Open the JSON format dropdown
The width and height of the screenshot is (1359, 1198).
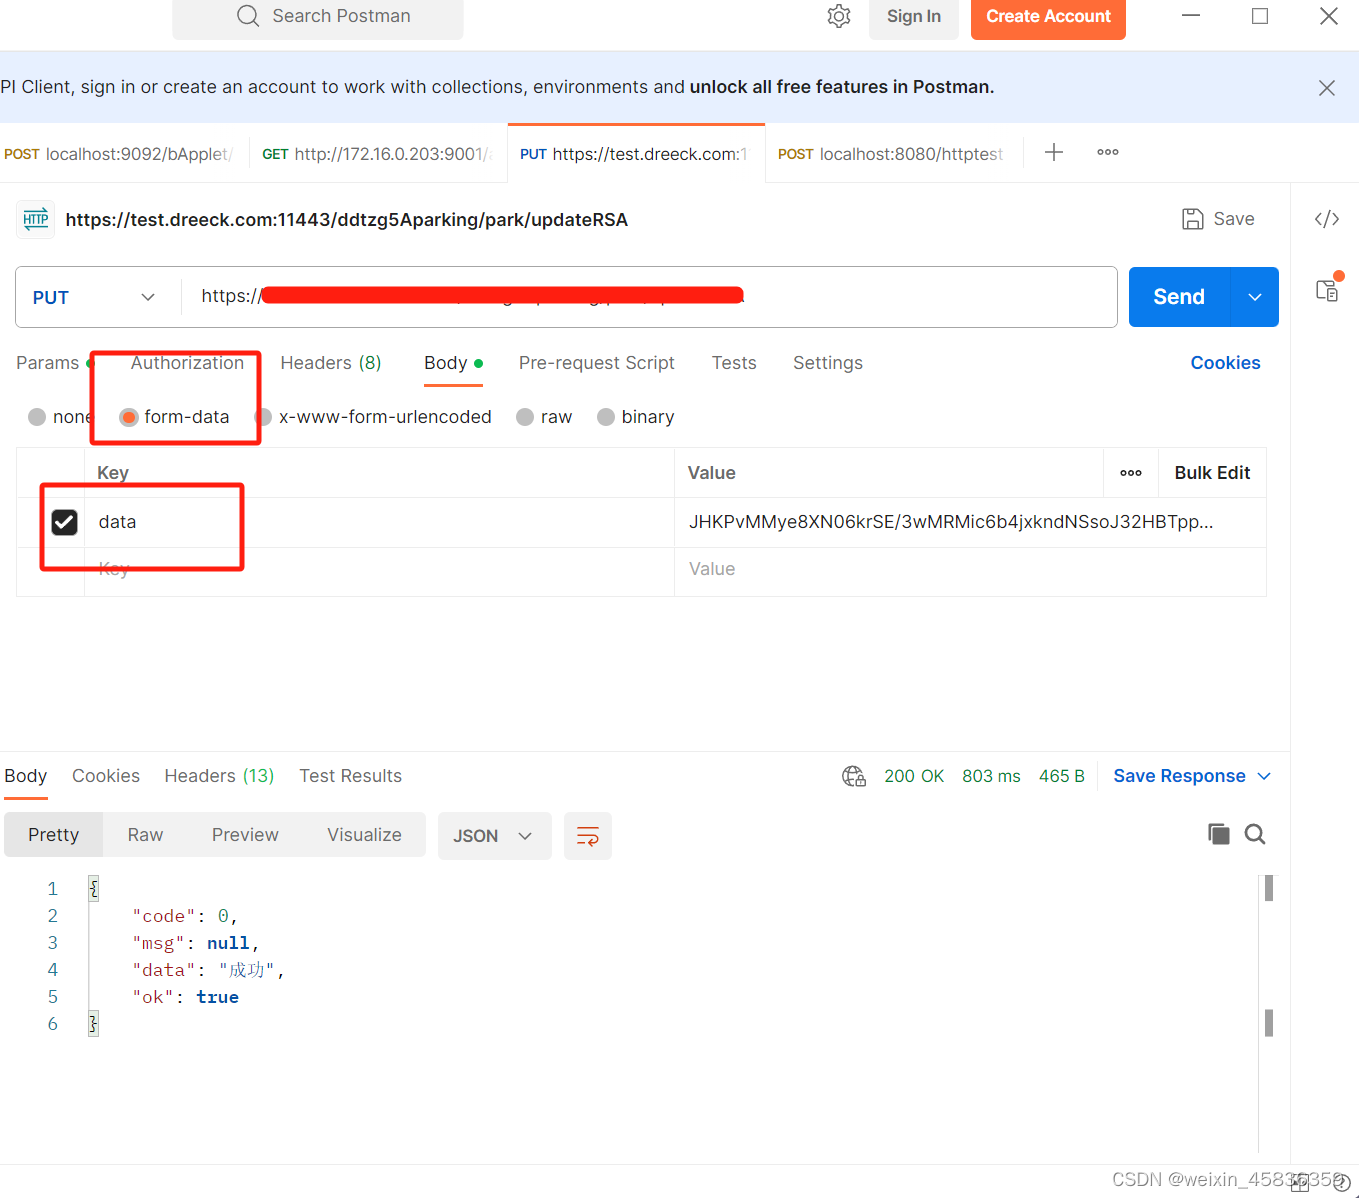pyautogui.click(x=495, y=836)
